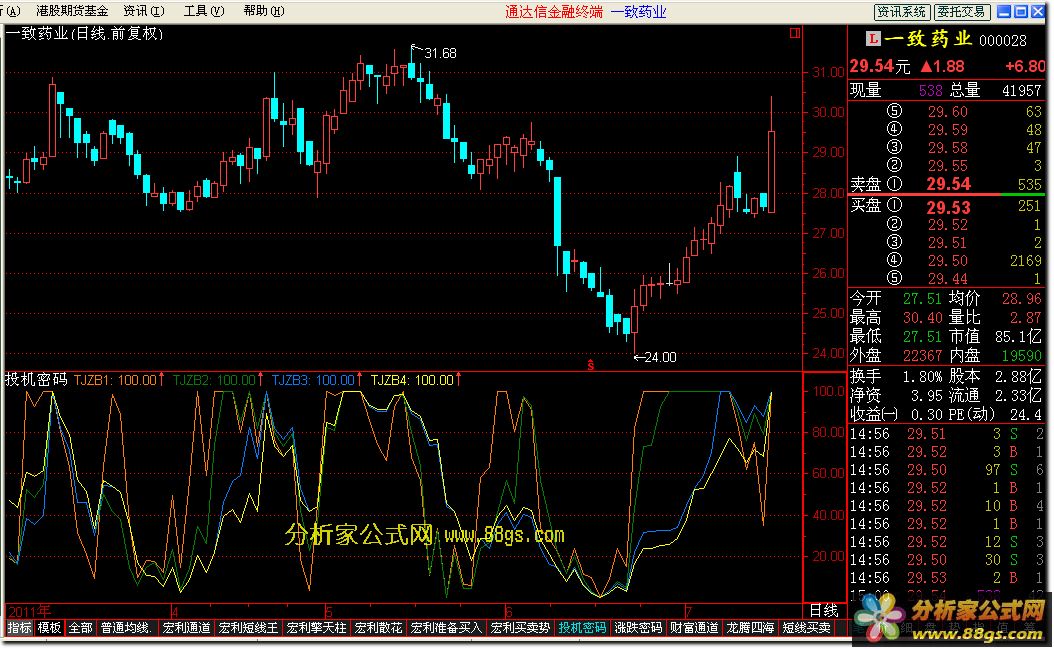The height and width of the screenshot is (649, 1054).
Task: Click the 委托交易 button
Action: (x=961, y=11)
